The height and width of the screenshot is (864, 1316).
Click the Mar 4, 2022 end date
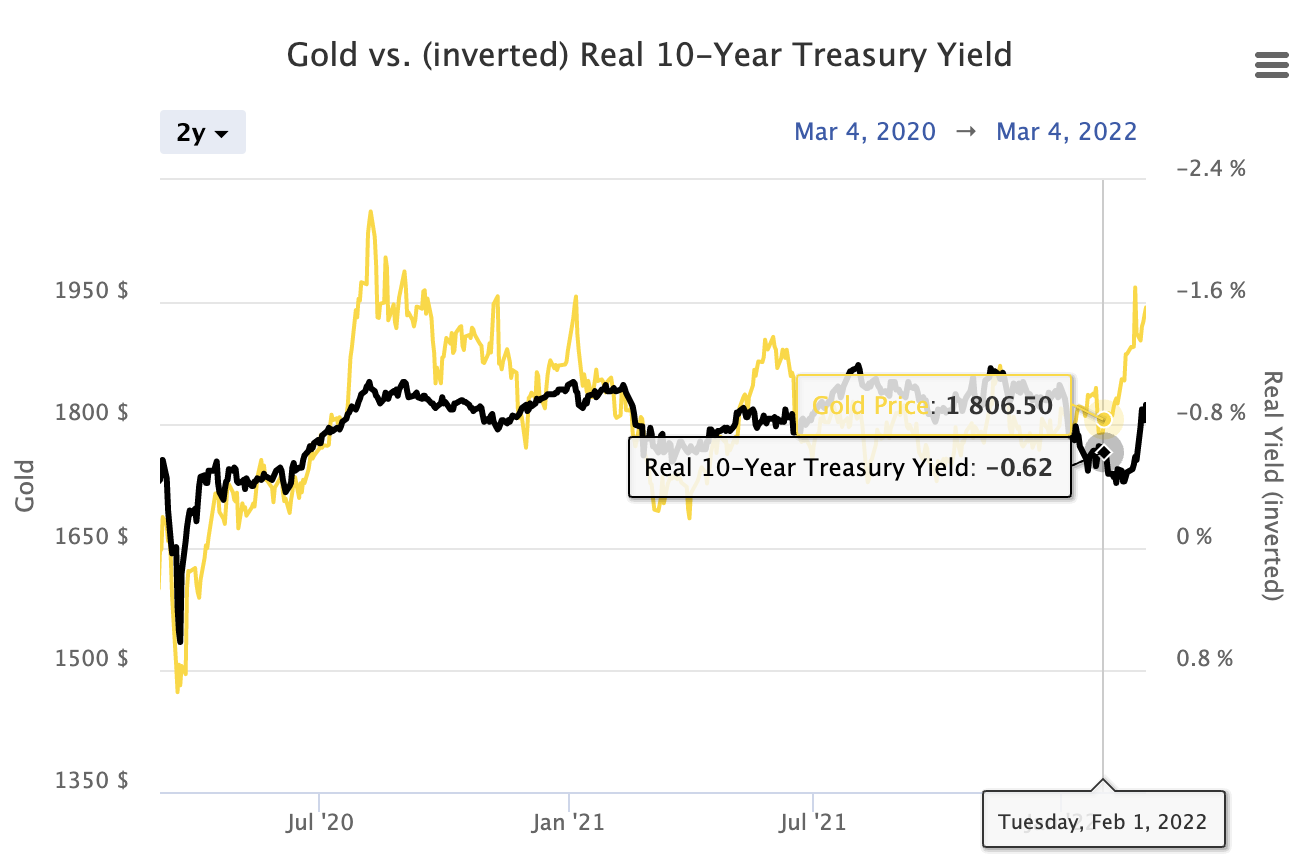click(x=1066, y=132)
